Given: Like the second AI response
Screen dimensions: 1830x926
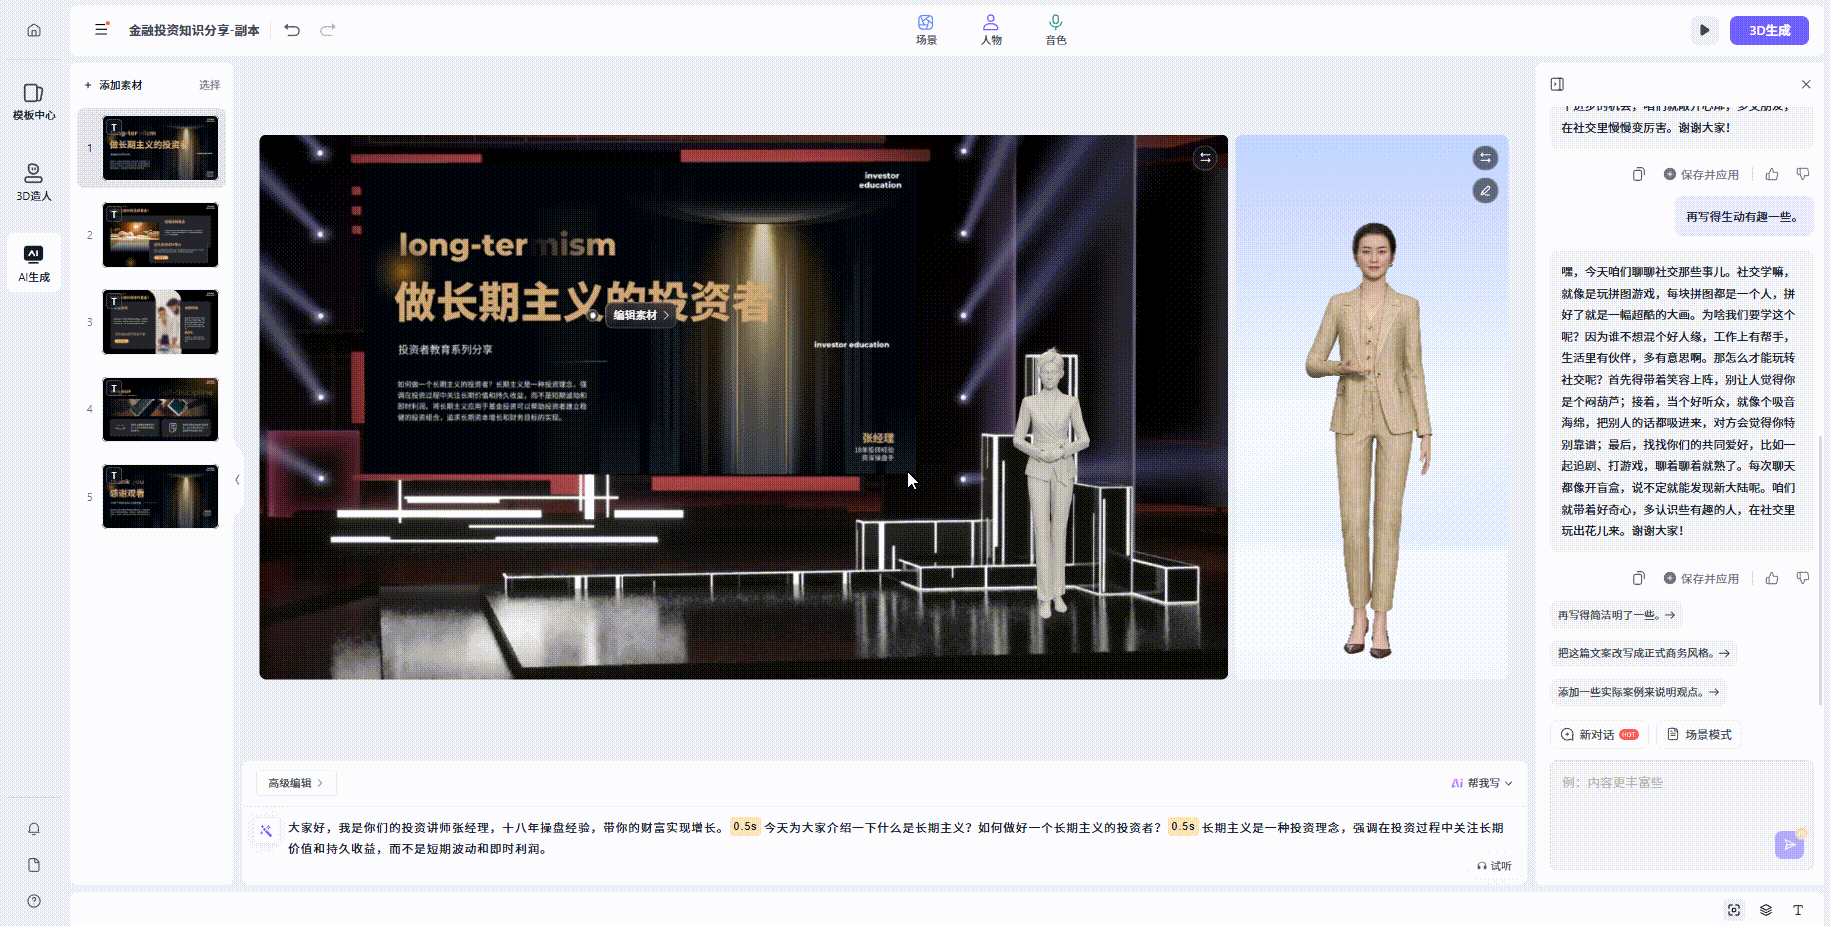Looking at the screenshot, I should coord(1772,578).
